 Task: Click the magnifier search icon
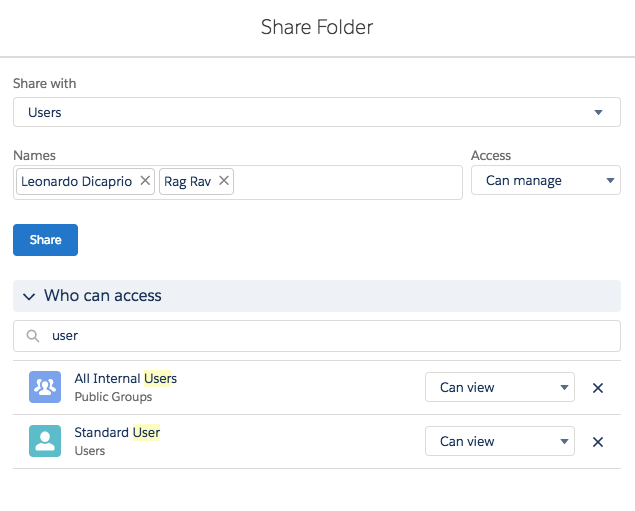pos(33,336)
